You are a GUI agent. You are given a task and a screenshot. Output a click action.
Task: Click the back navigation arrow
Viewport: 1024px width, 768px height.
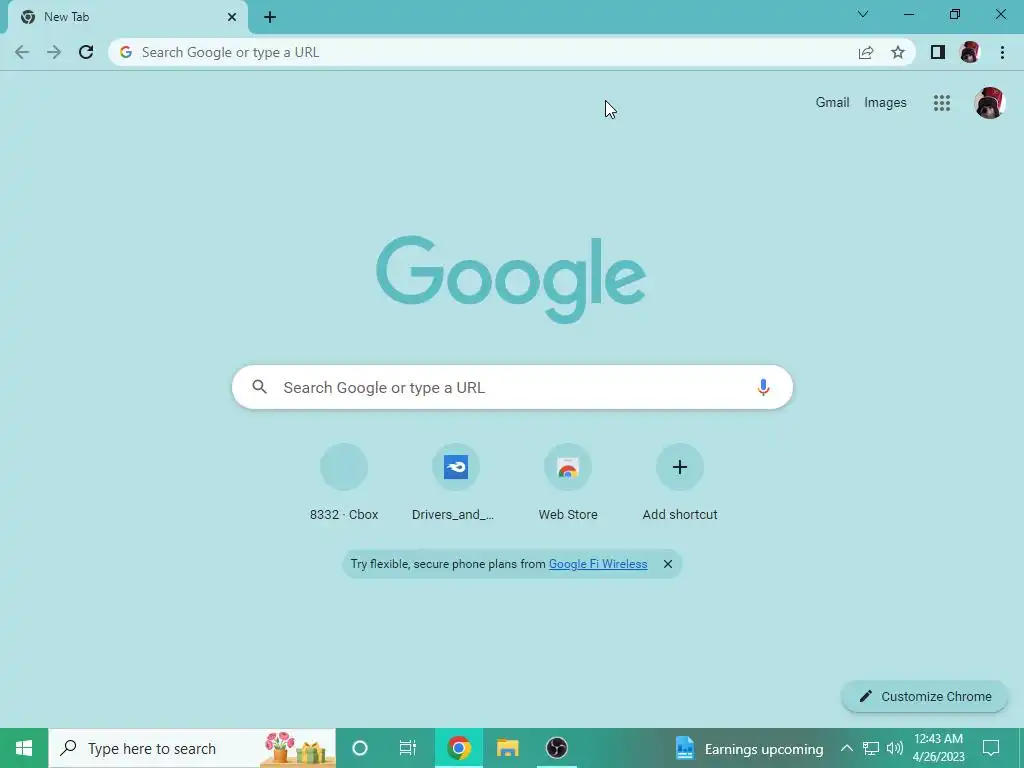click(22, 52)
